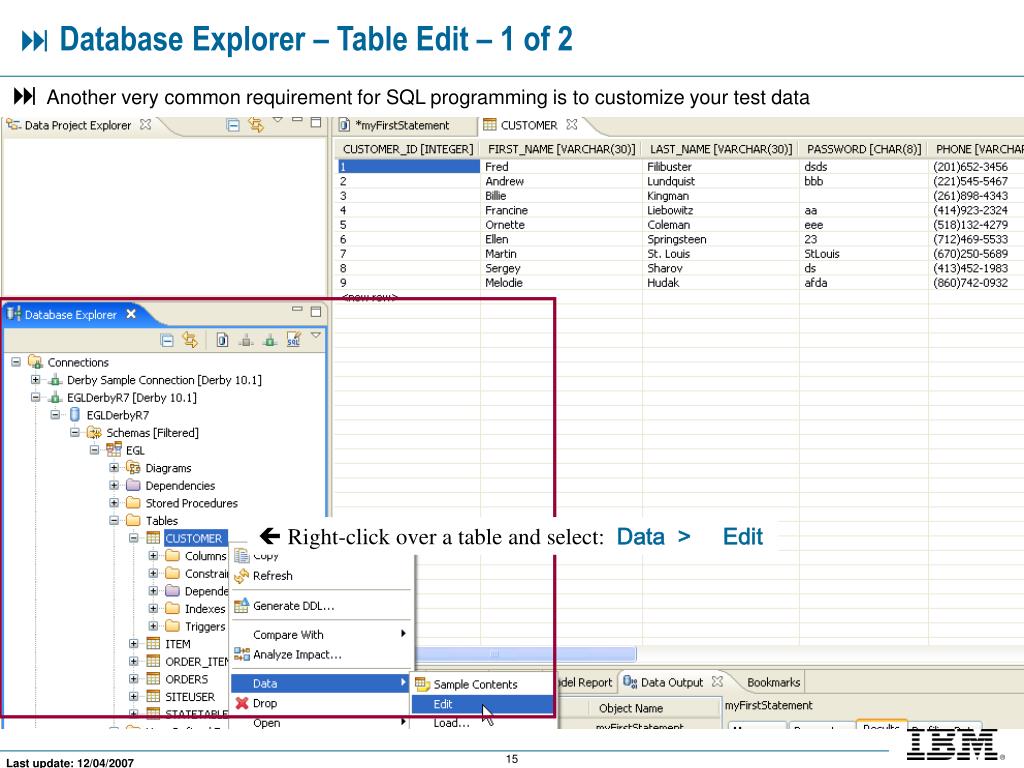The width and height of the screenshot is (1024, 768).
Task: Click the Analyze Impact icon in context menu
Action: tap(242, 654)
